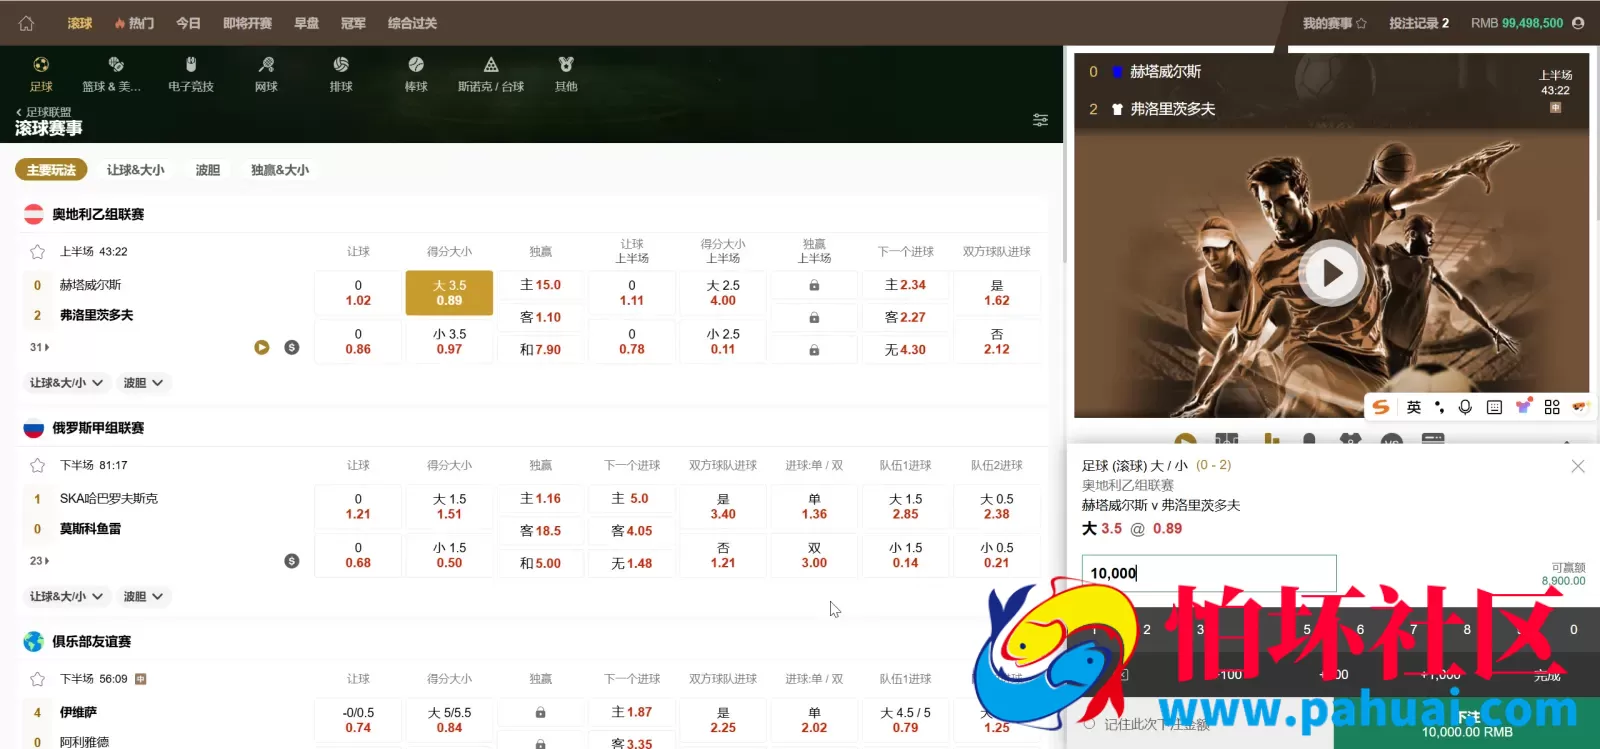Select 客 2.27 next goal odds
The image size is (1600, 749).
click(905, 317)
